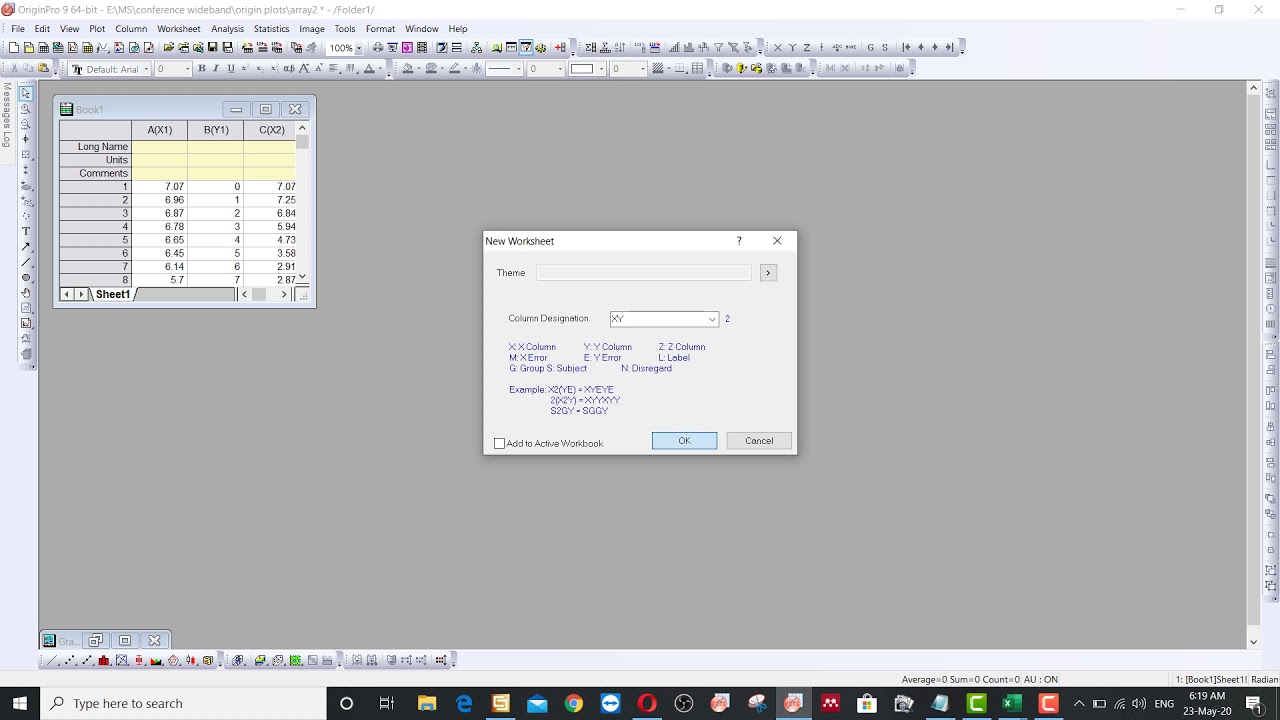
Task: Select the Line drawing tool
Action: [x=26, y=262]
